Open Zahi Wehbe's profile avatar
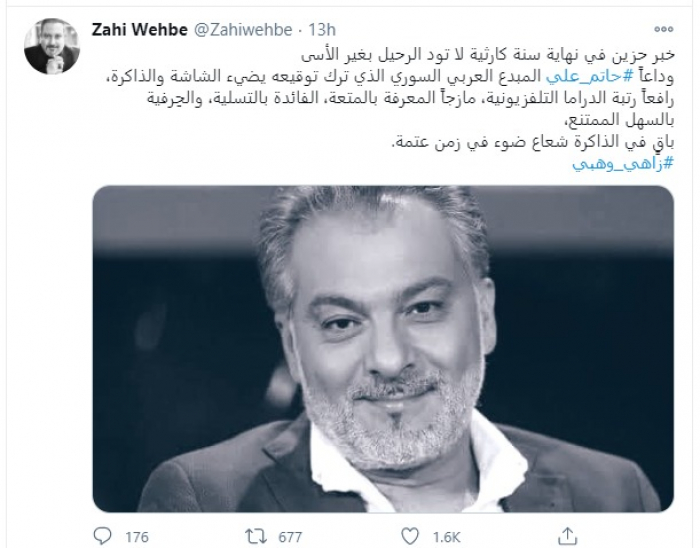This screenshot has width=700, height=548. [52, 46]
